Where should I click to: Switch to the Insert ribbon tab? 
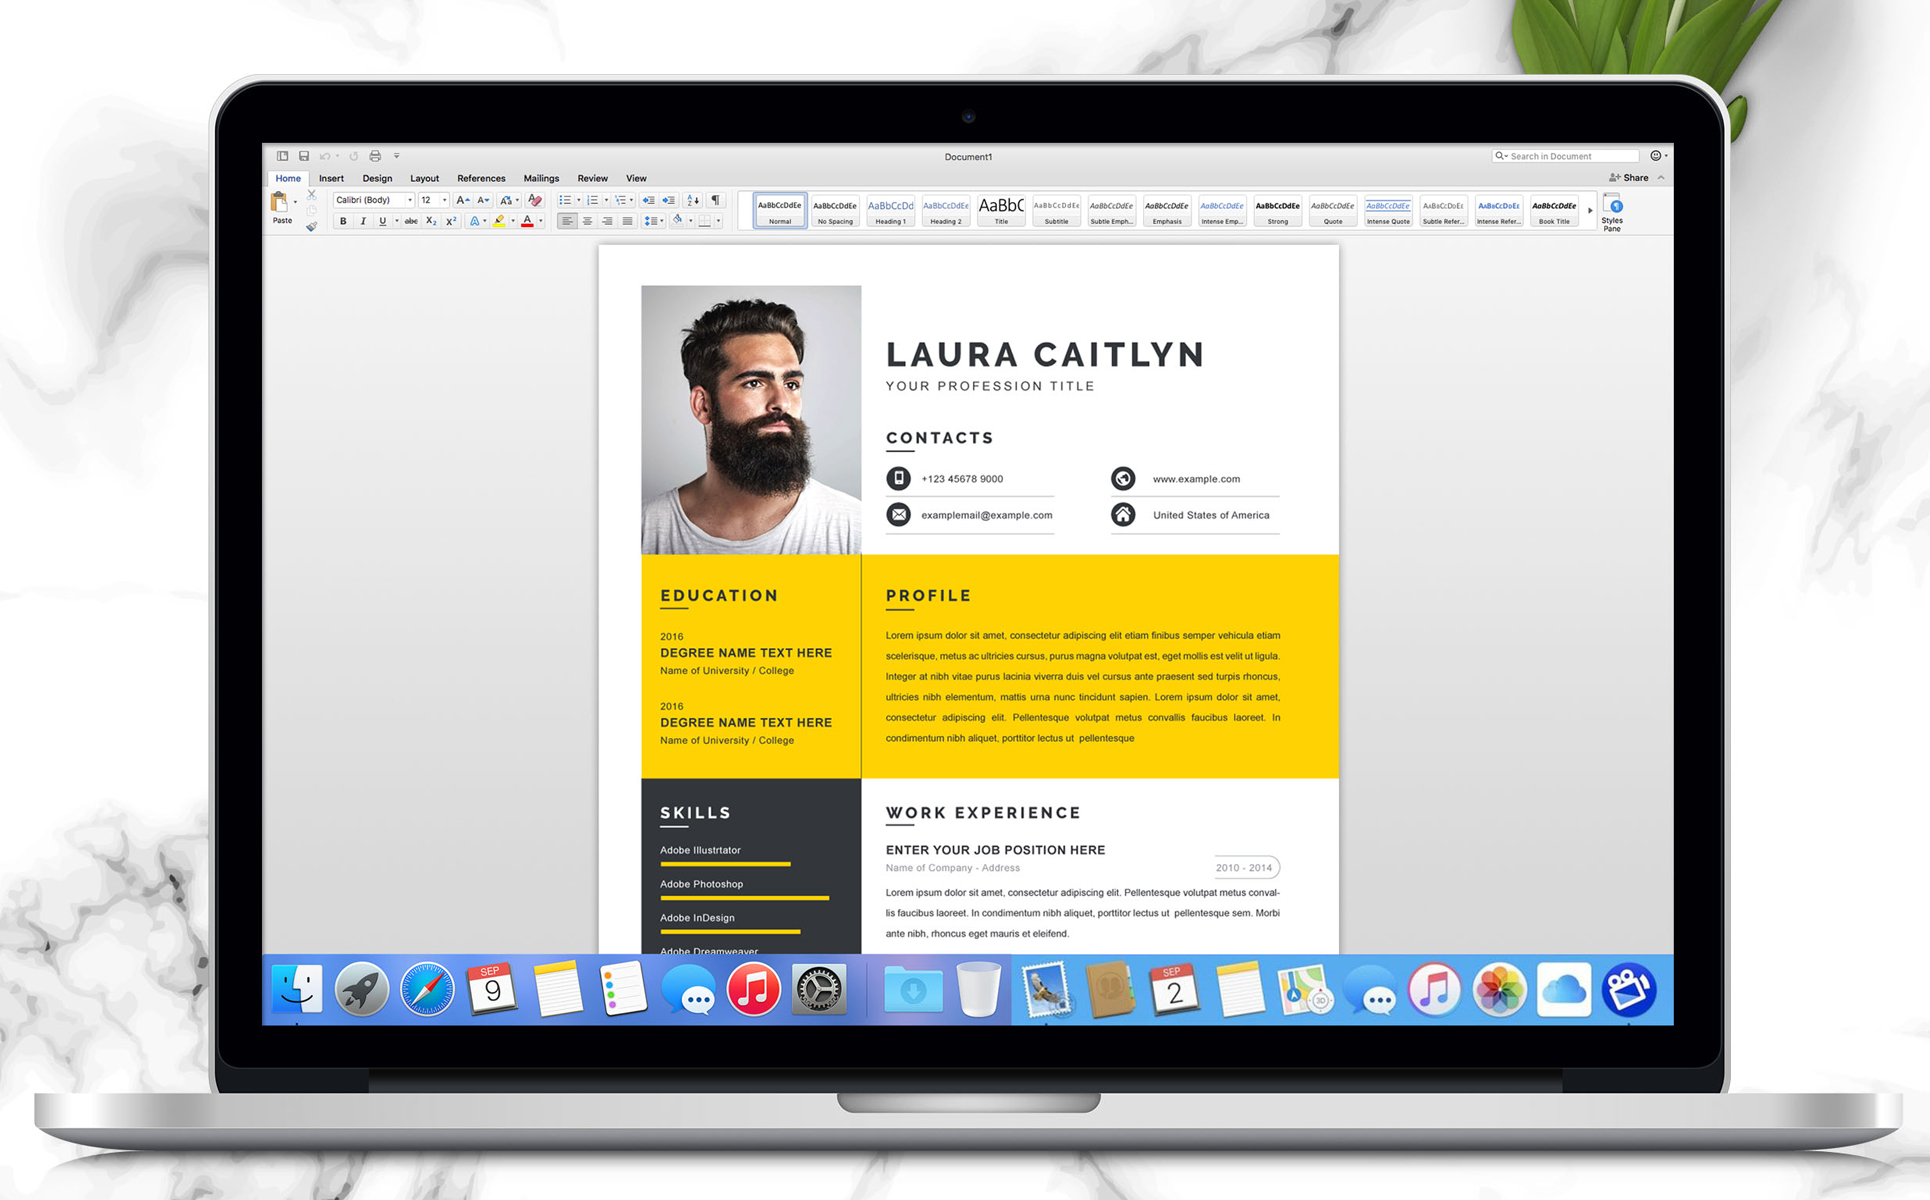331,178
